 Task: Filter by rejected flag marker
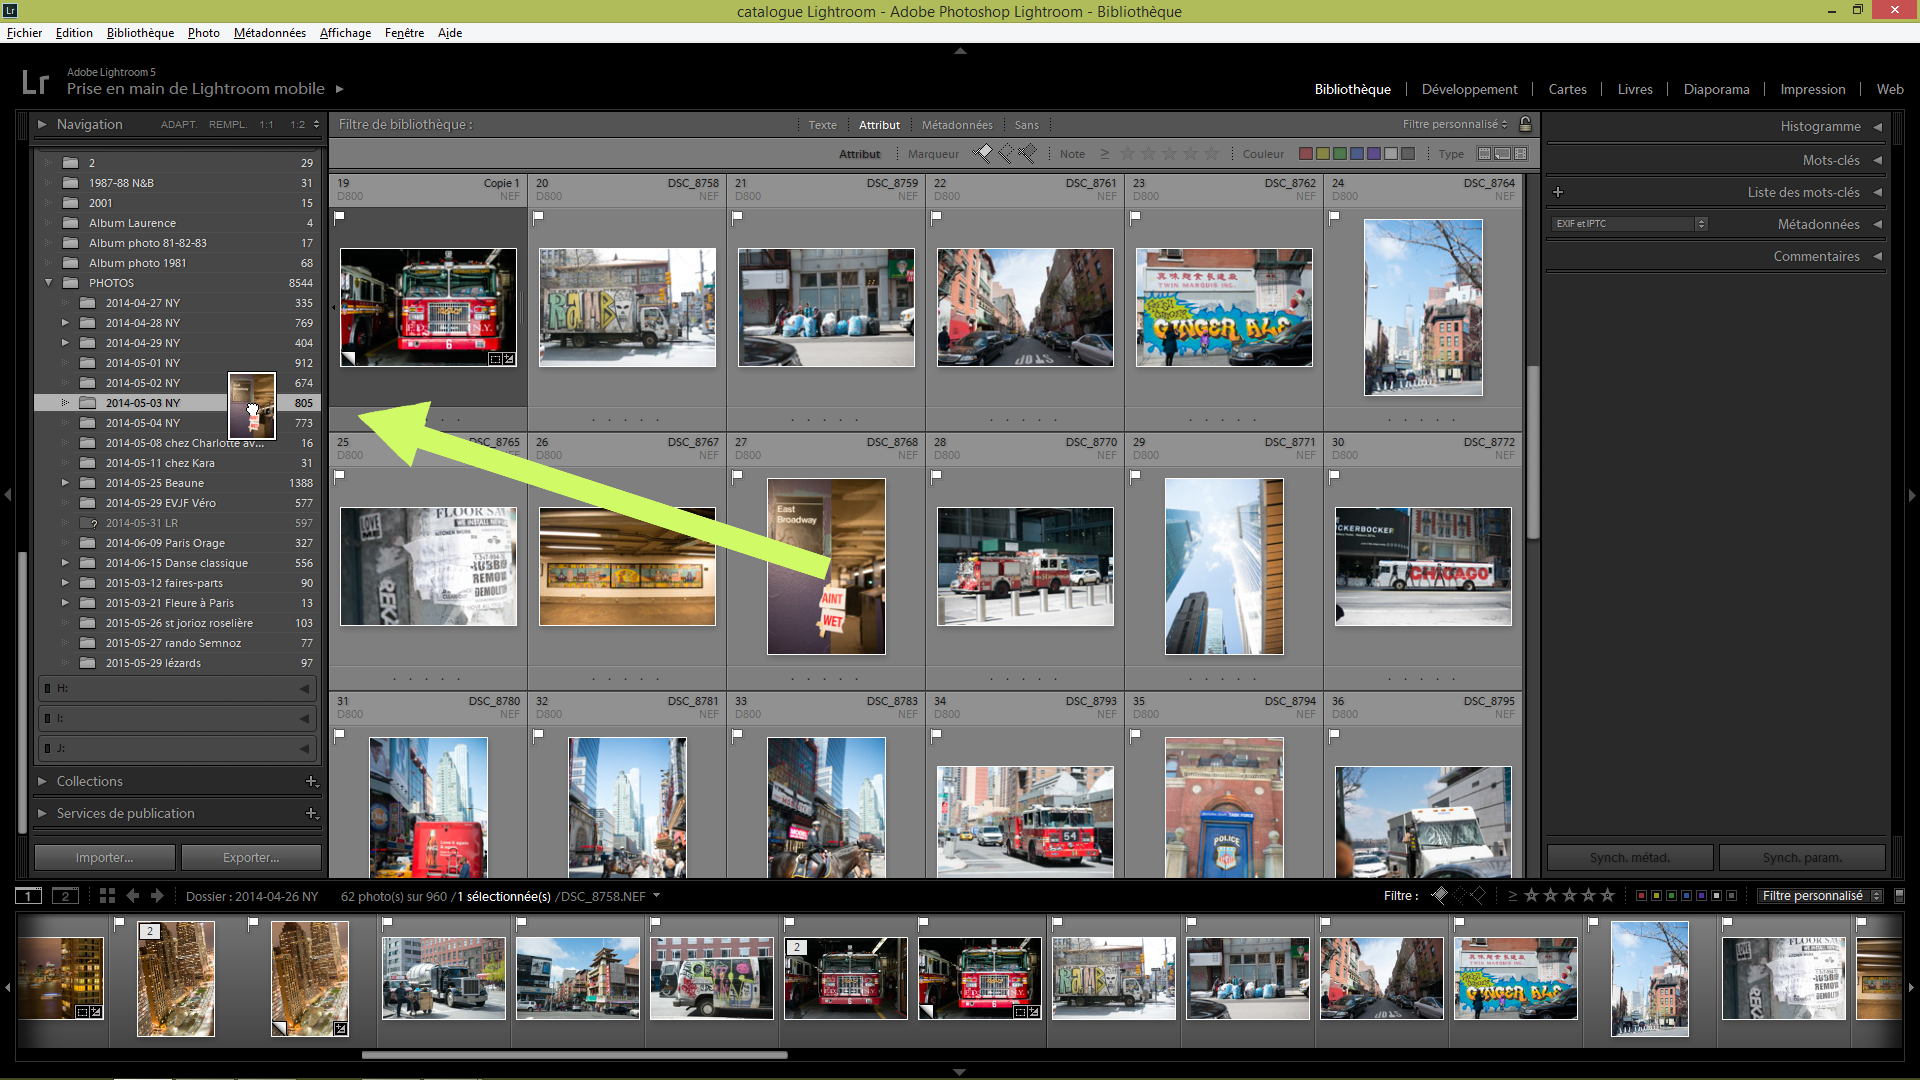click(x=1027, y=153)
